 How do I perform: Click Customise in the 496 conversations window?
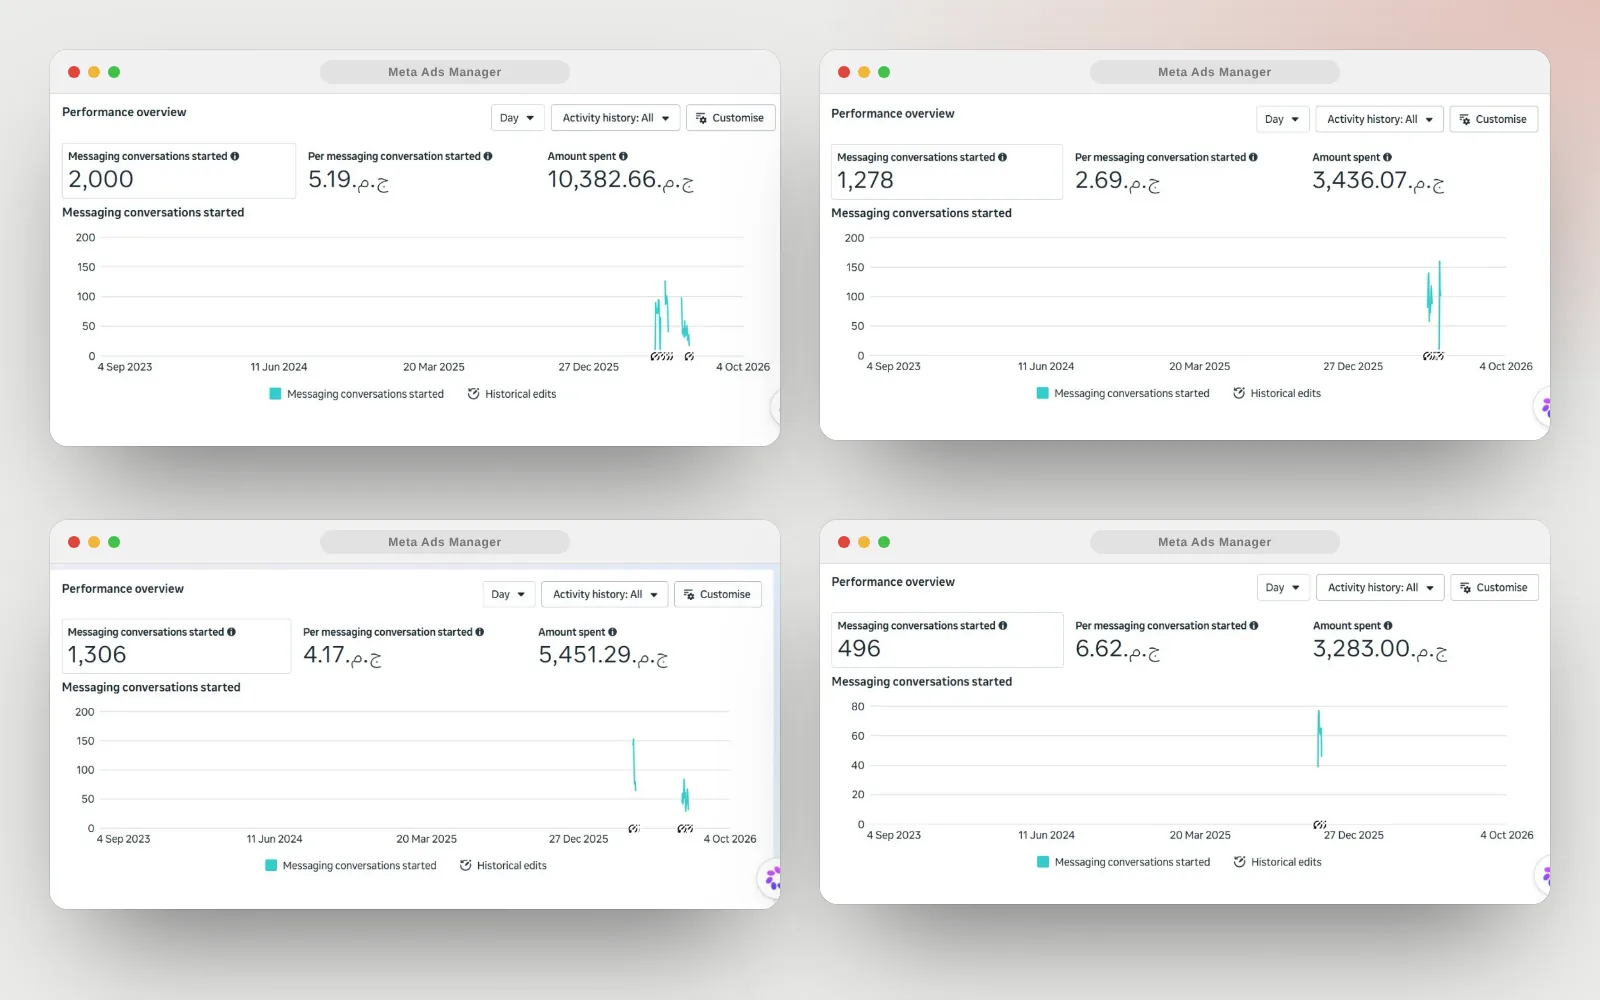coord(1494,587)
